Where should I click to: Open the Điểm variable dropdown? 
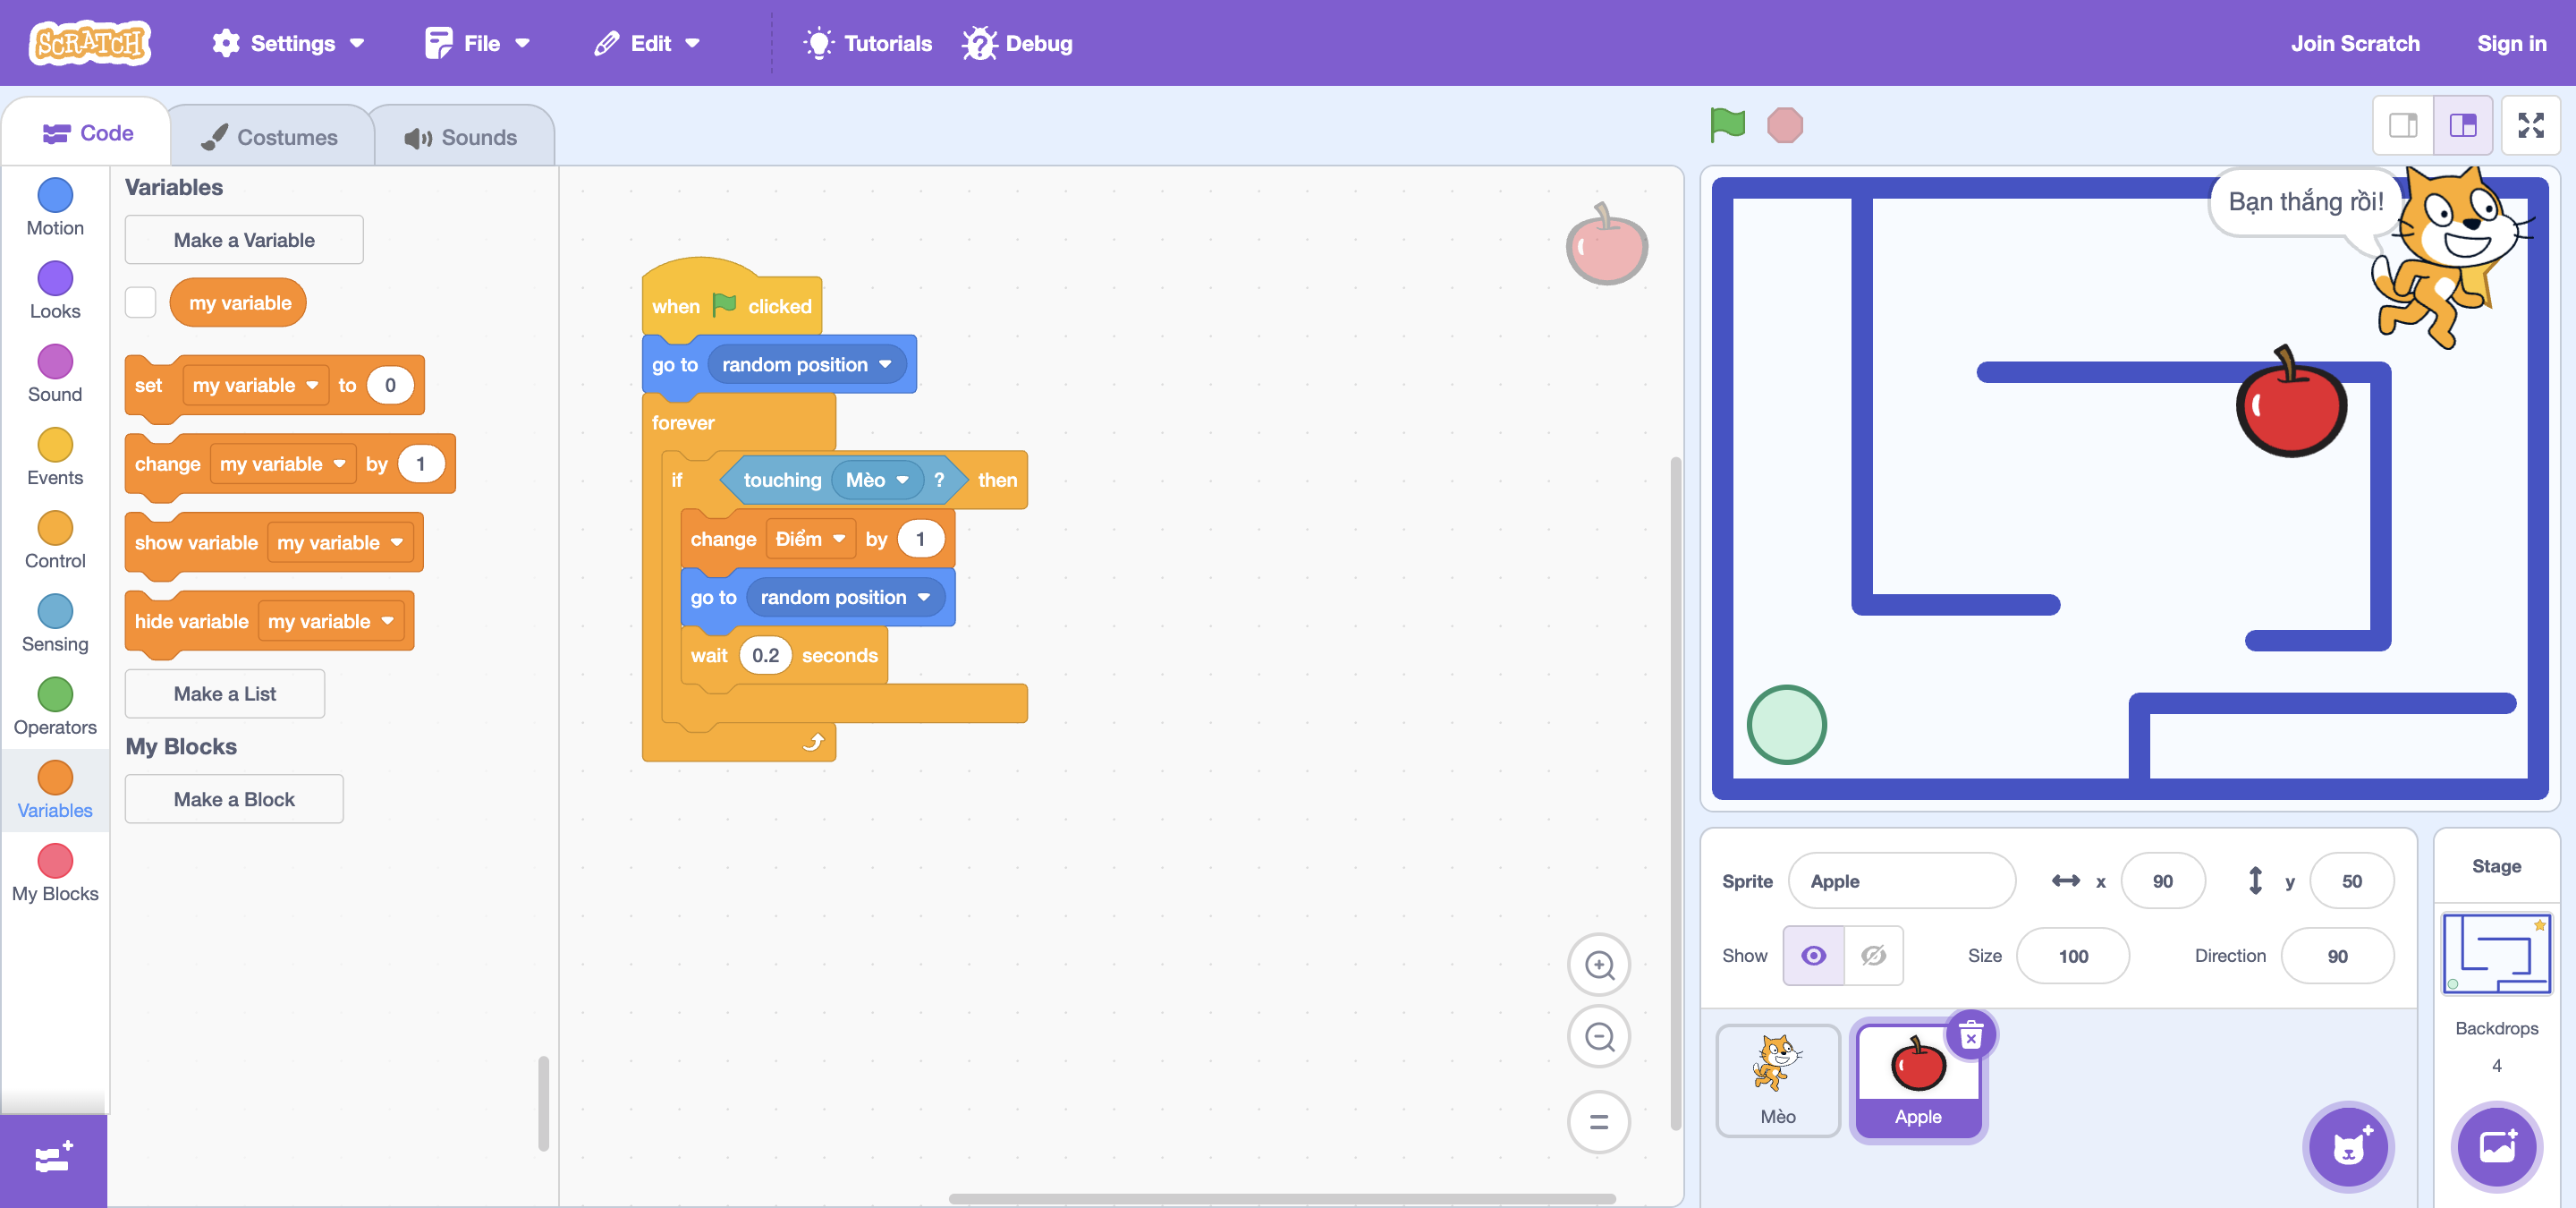838,539
